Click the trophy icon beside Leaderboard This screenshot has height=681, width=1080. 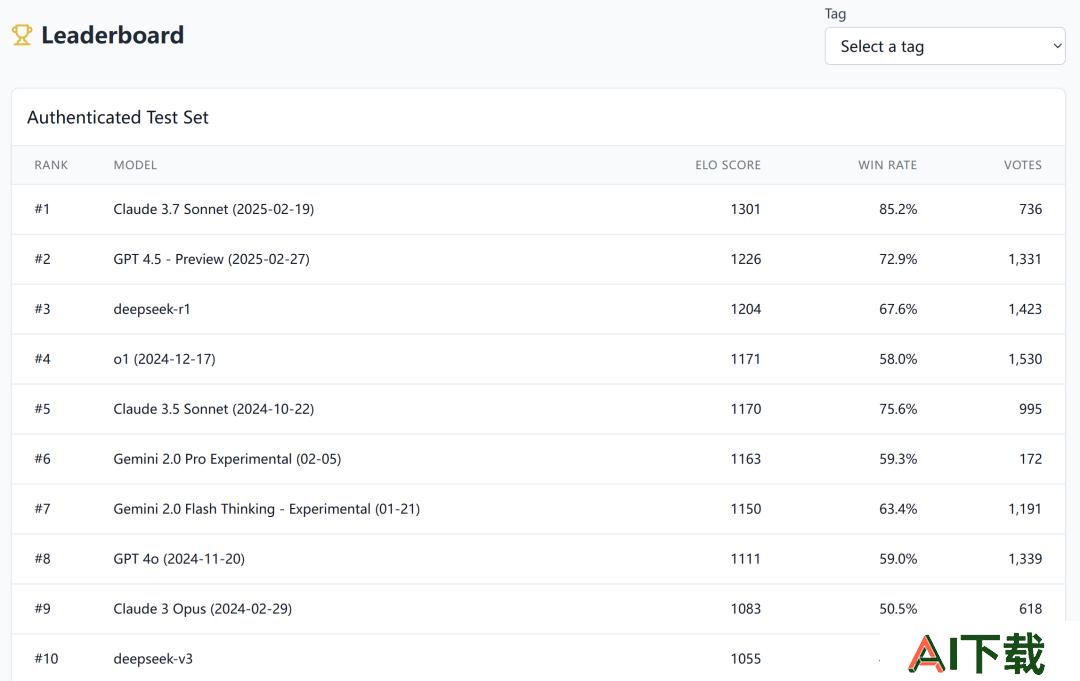[22, 35]
